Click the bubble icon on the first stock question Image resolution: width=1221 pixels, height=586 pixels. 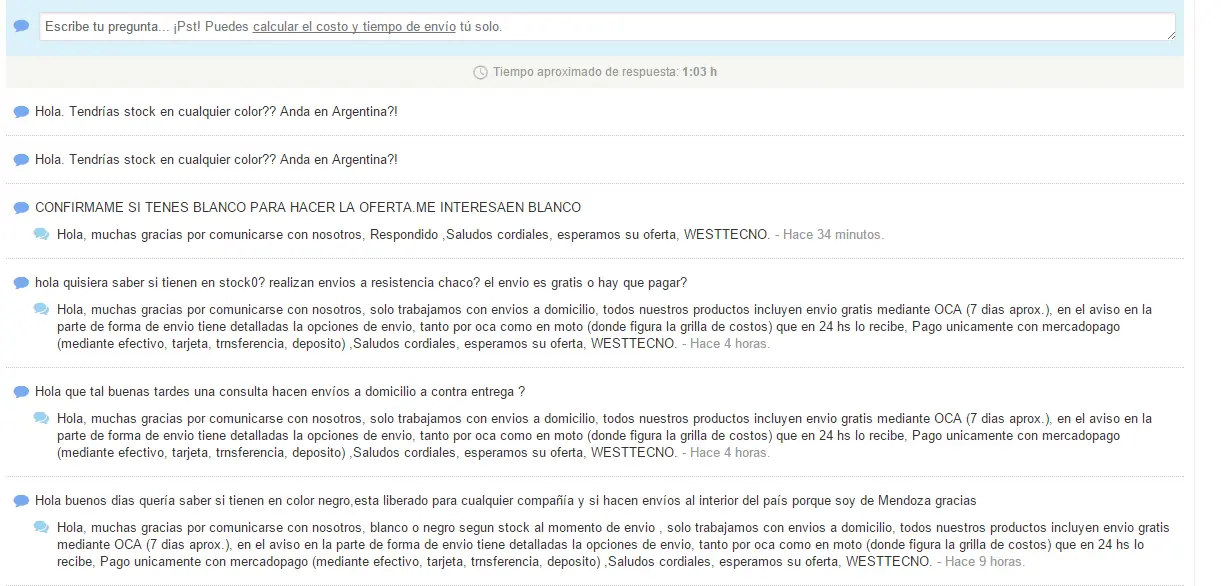19,111
